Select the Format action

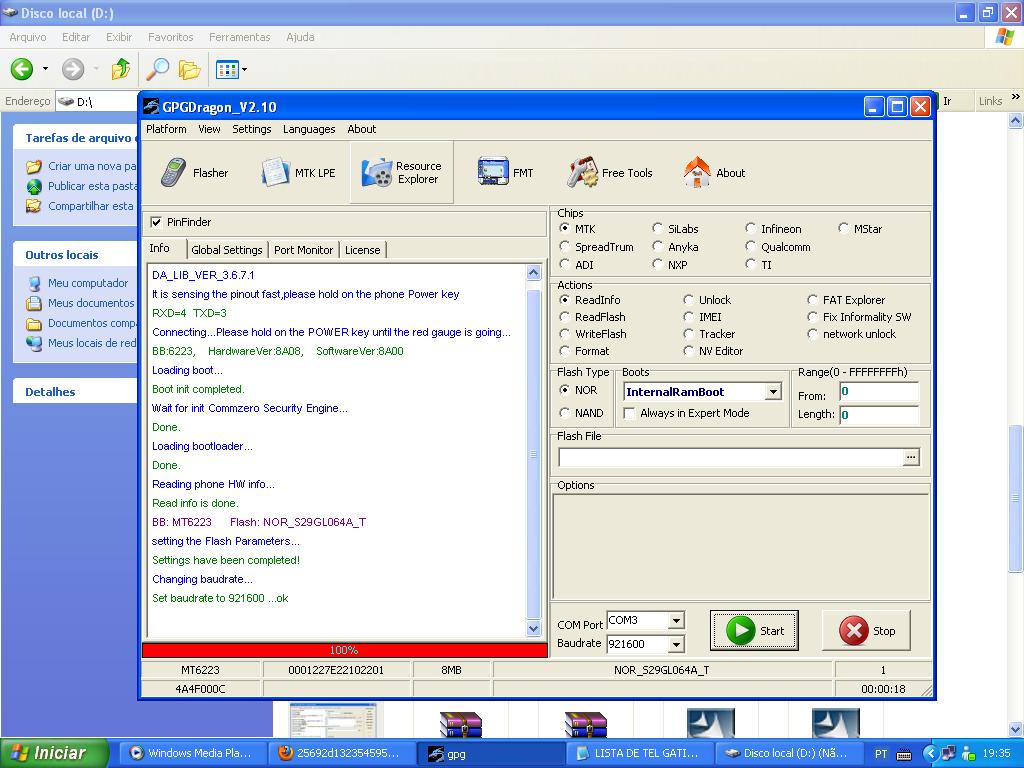(x=565, y=351)
